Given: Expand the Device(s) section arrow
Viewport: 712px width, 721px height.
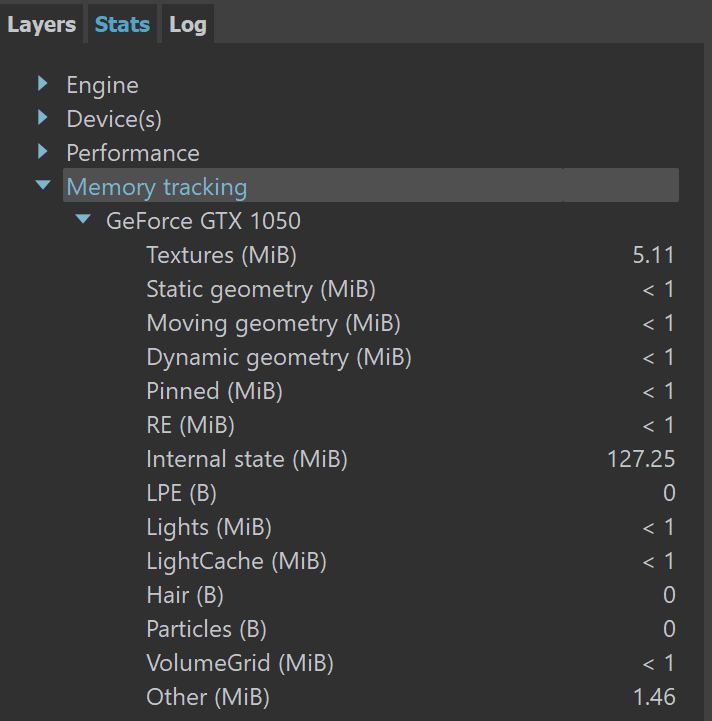Looking at the screenshot, I should coord(43,117).
